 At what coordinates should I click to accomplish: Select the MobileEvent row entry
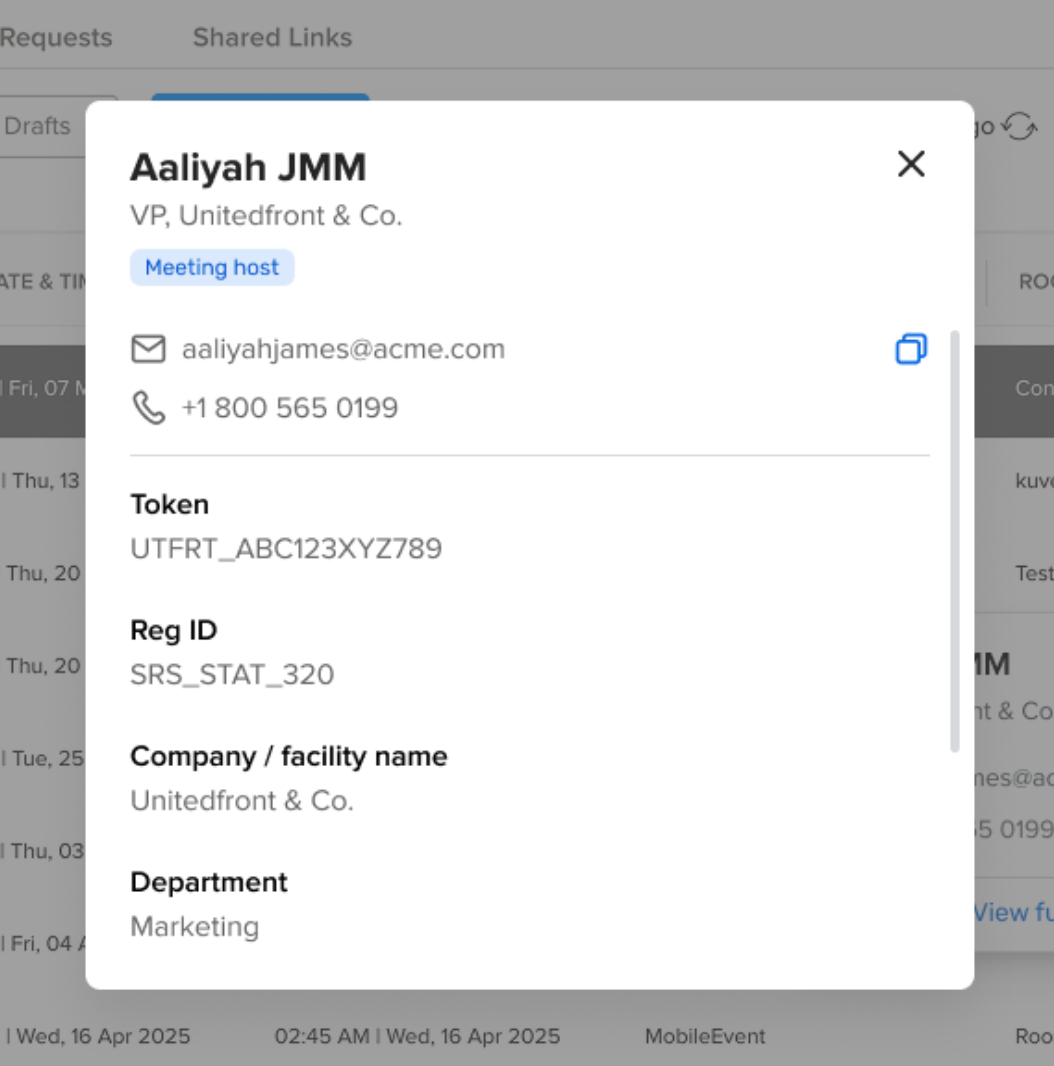(705, 1036)
